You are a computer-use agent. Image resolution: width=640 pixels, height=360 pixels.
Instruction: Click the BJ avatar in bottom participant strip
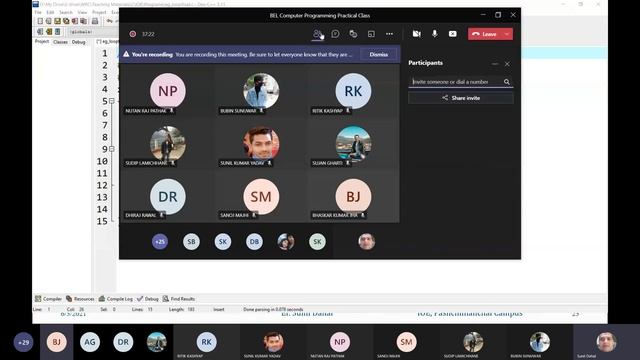coord(56,342)
